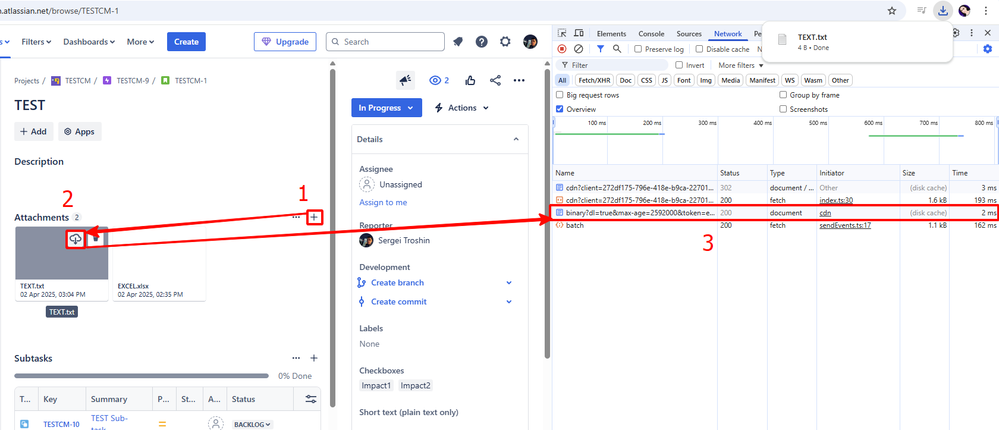Open the TESTCM-10 subtask key link

click(x=61, y=424)
